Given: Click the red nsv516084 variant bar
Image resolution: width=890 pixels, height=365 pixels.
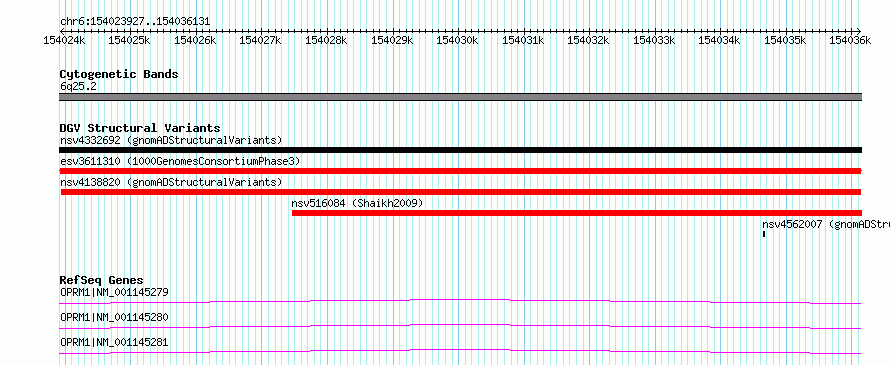Looking at the screenshot, I should pyautogui.click(x=577, y=213).
